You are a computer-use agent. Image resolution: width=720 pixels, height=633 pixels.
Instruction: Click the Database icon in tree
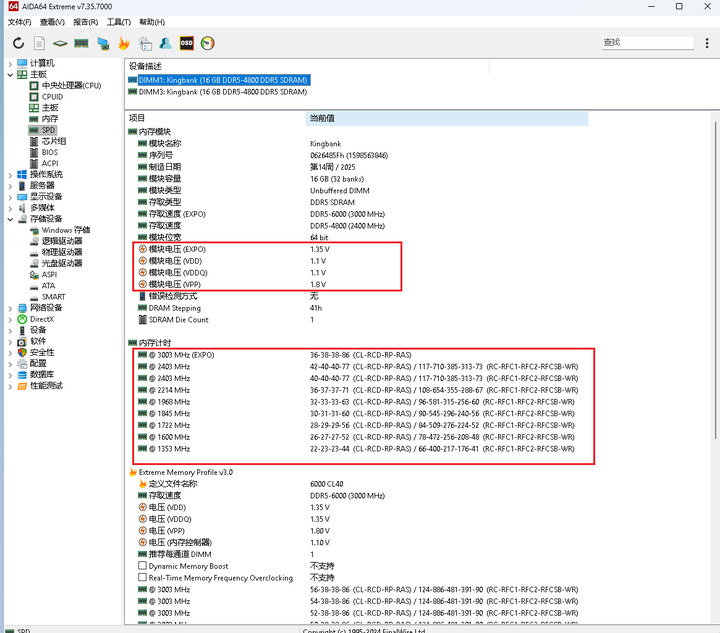[22, 375]
